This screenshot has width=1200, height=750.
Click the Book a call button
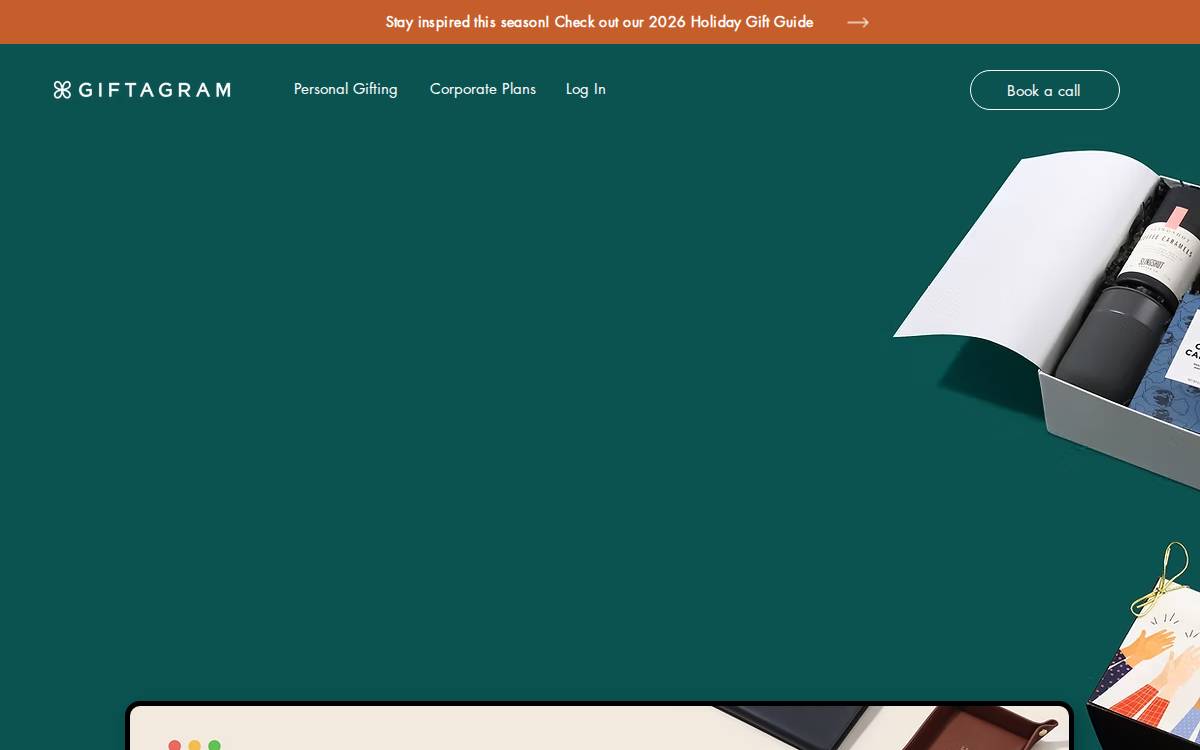point(1045,90)
